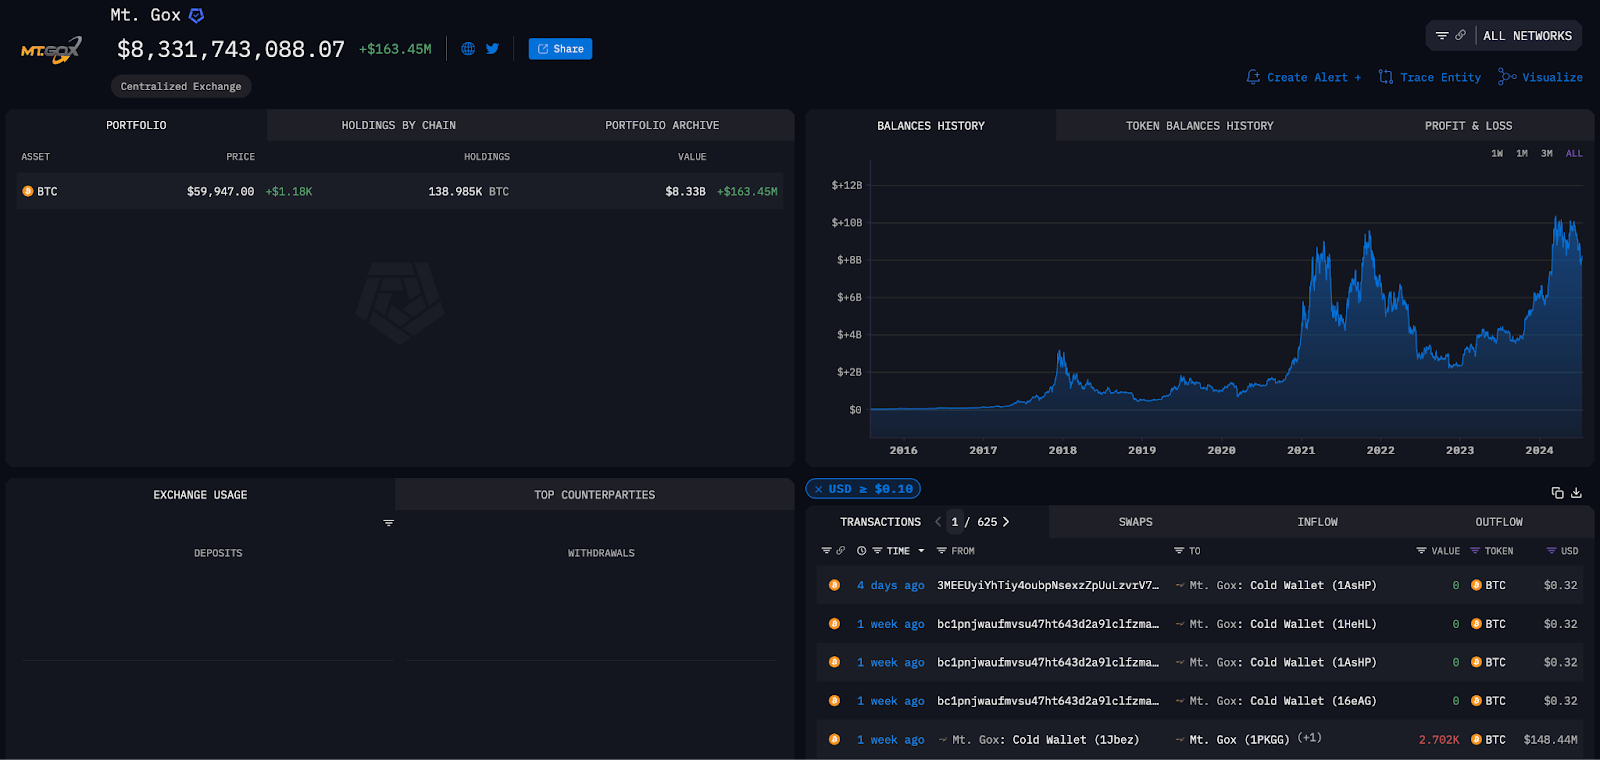
Task: Click the filter icon beside ALL NETWORKS
Action: (1442, 35)
